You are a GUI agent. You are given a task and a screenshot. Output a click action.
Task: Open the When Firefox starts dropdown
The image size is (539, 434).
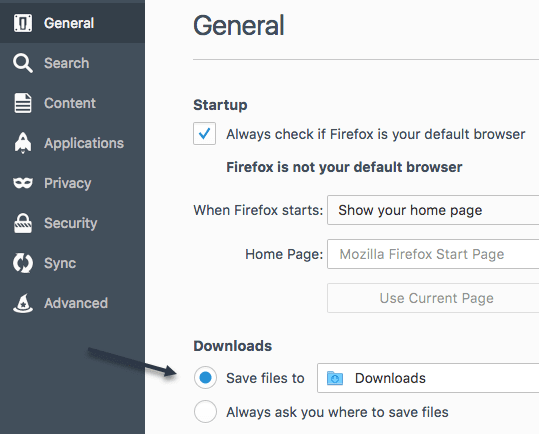[433, 210]
